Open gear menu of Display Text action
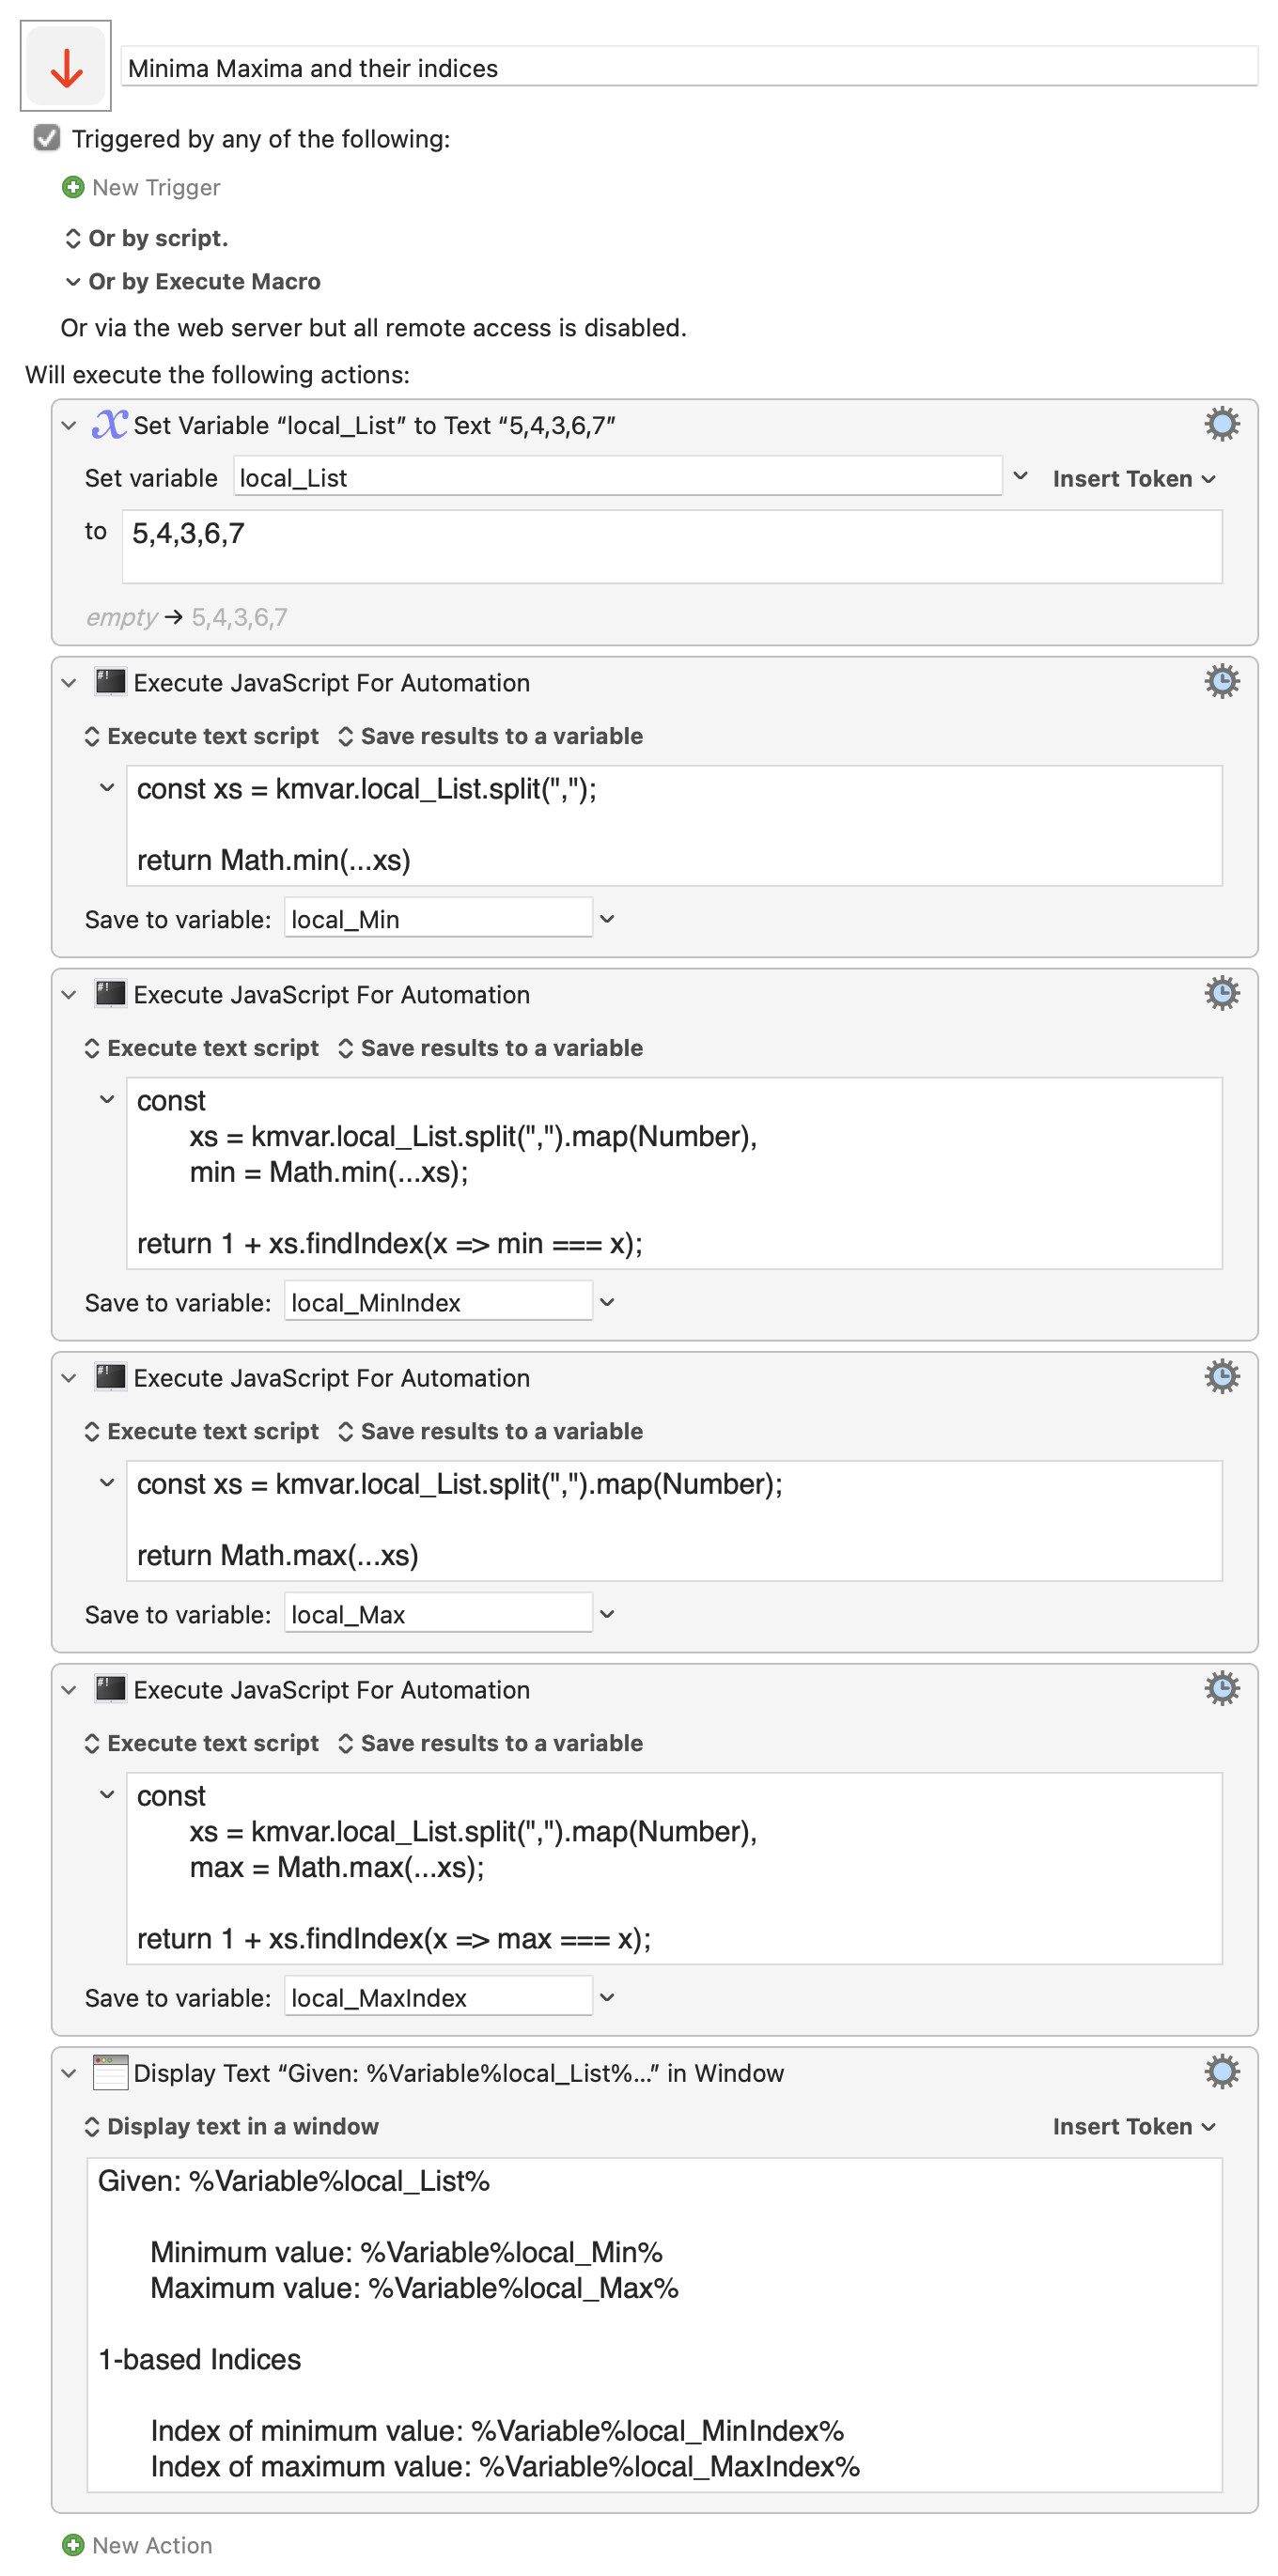 click(x=1221, y=2072)
